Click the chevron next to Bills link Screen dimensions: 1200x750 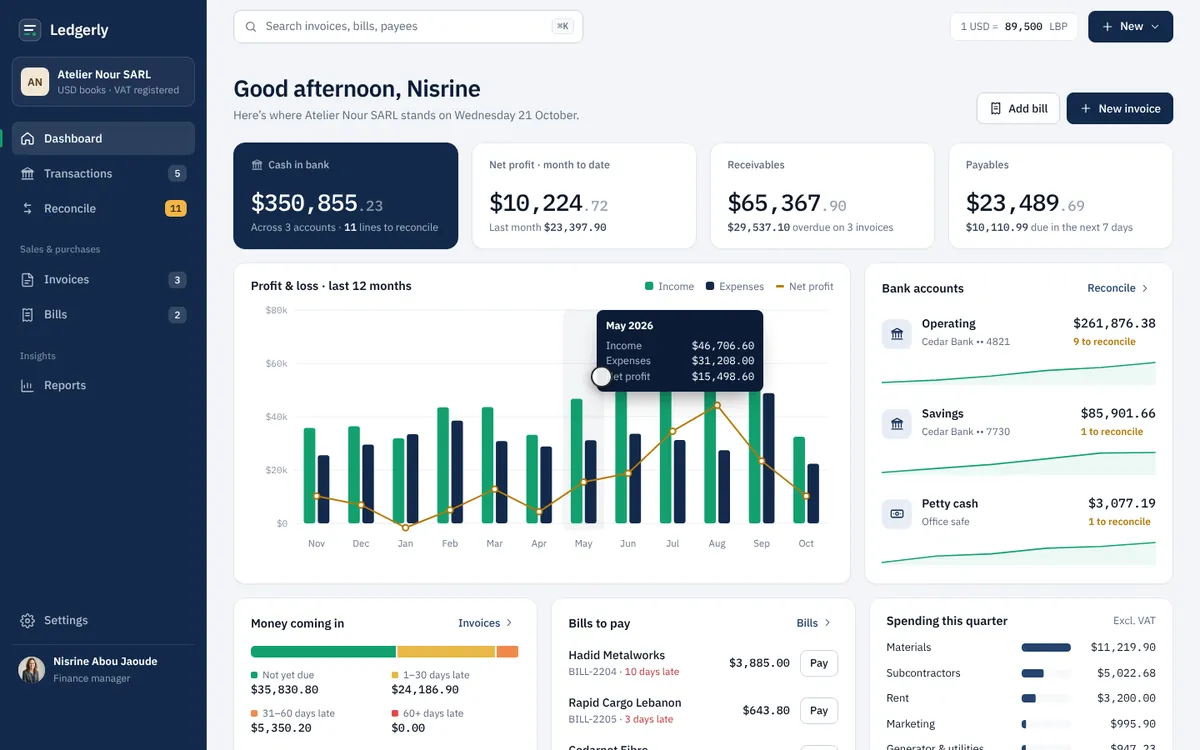point(827,623)
